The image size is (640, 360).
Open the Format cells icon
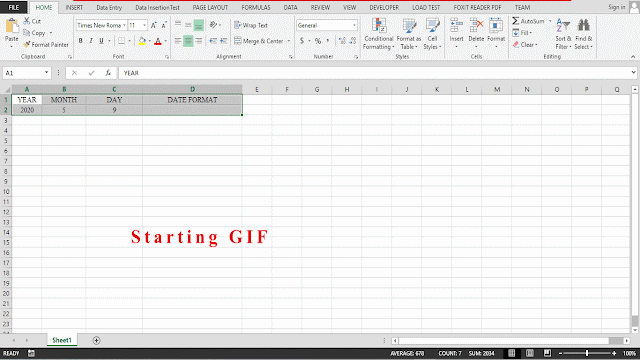pyautogui.click(x=496, y=26)
